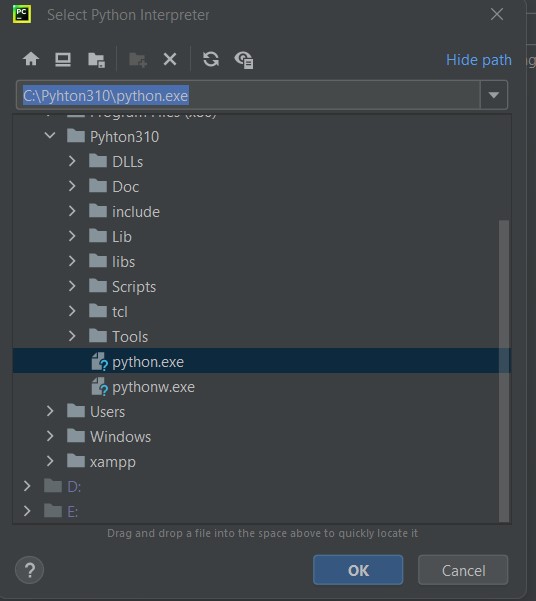Viewport: 536px width, 601px height.
Task: Open the path history dropdown arrow
Action: coord(494,95)
